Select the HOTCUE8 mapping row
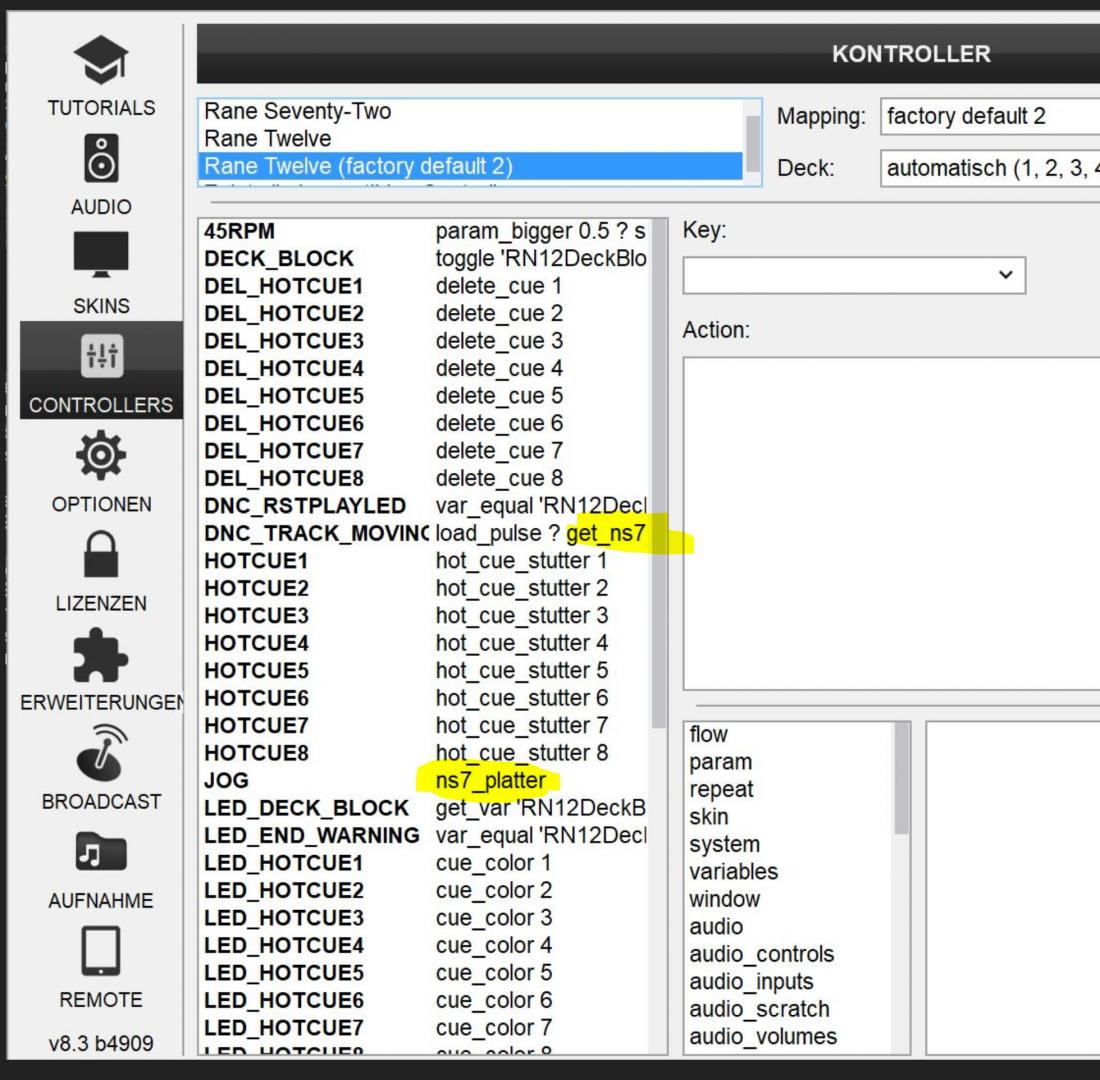This screenshot has height=1080, width=1100. pyautogui.click(x=425, y=752)
